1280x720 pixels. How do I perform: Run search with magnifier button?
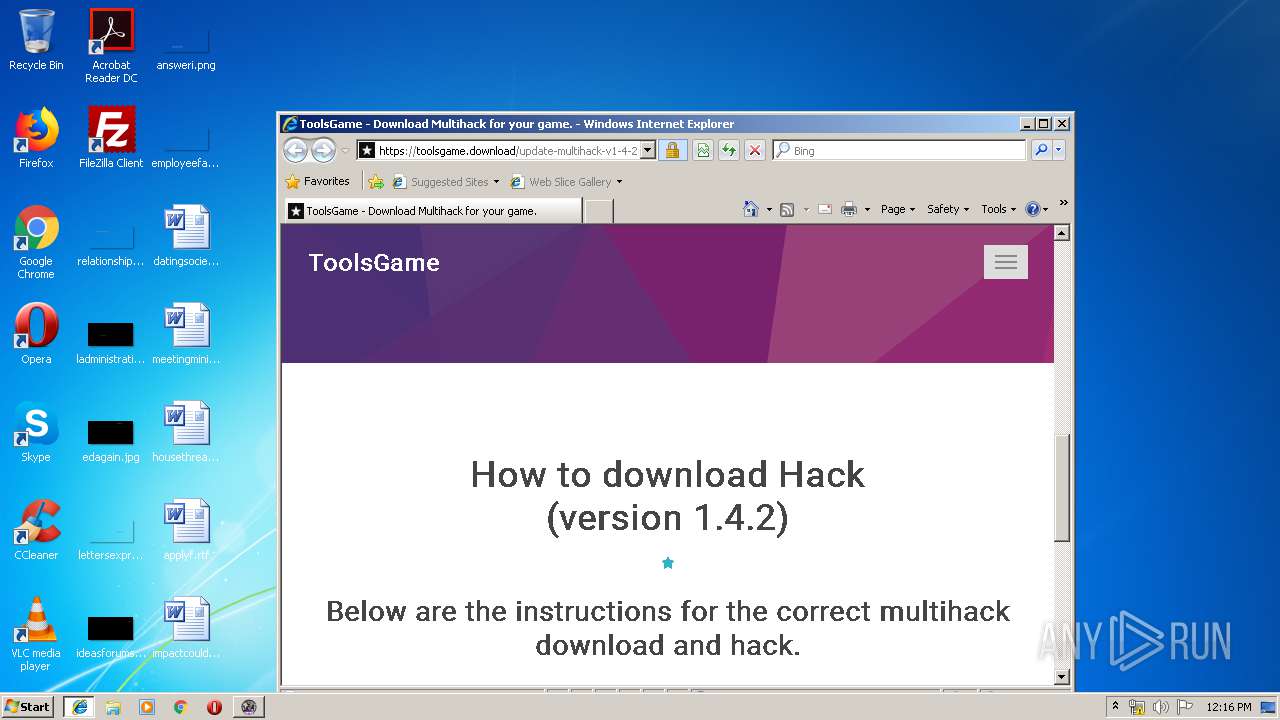pyautogui.click(x=1041, y=151)
